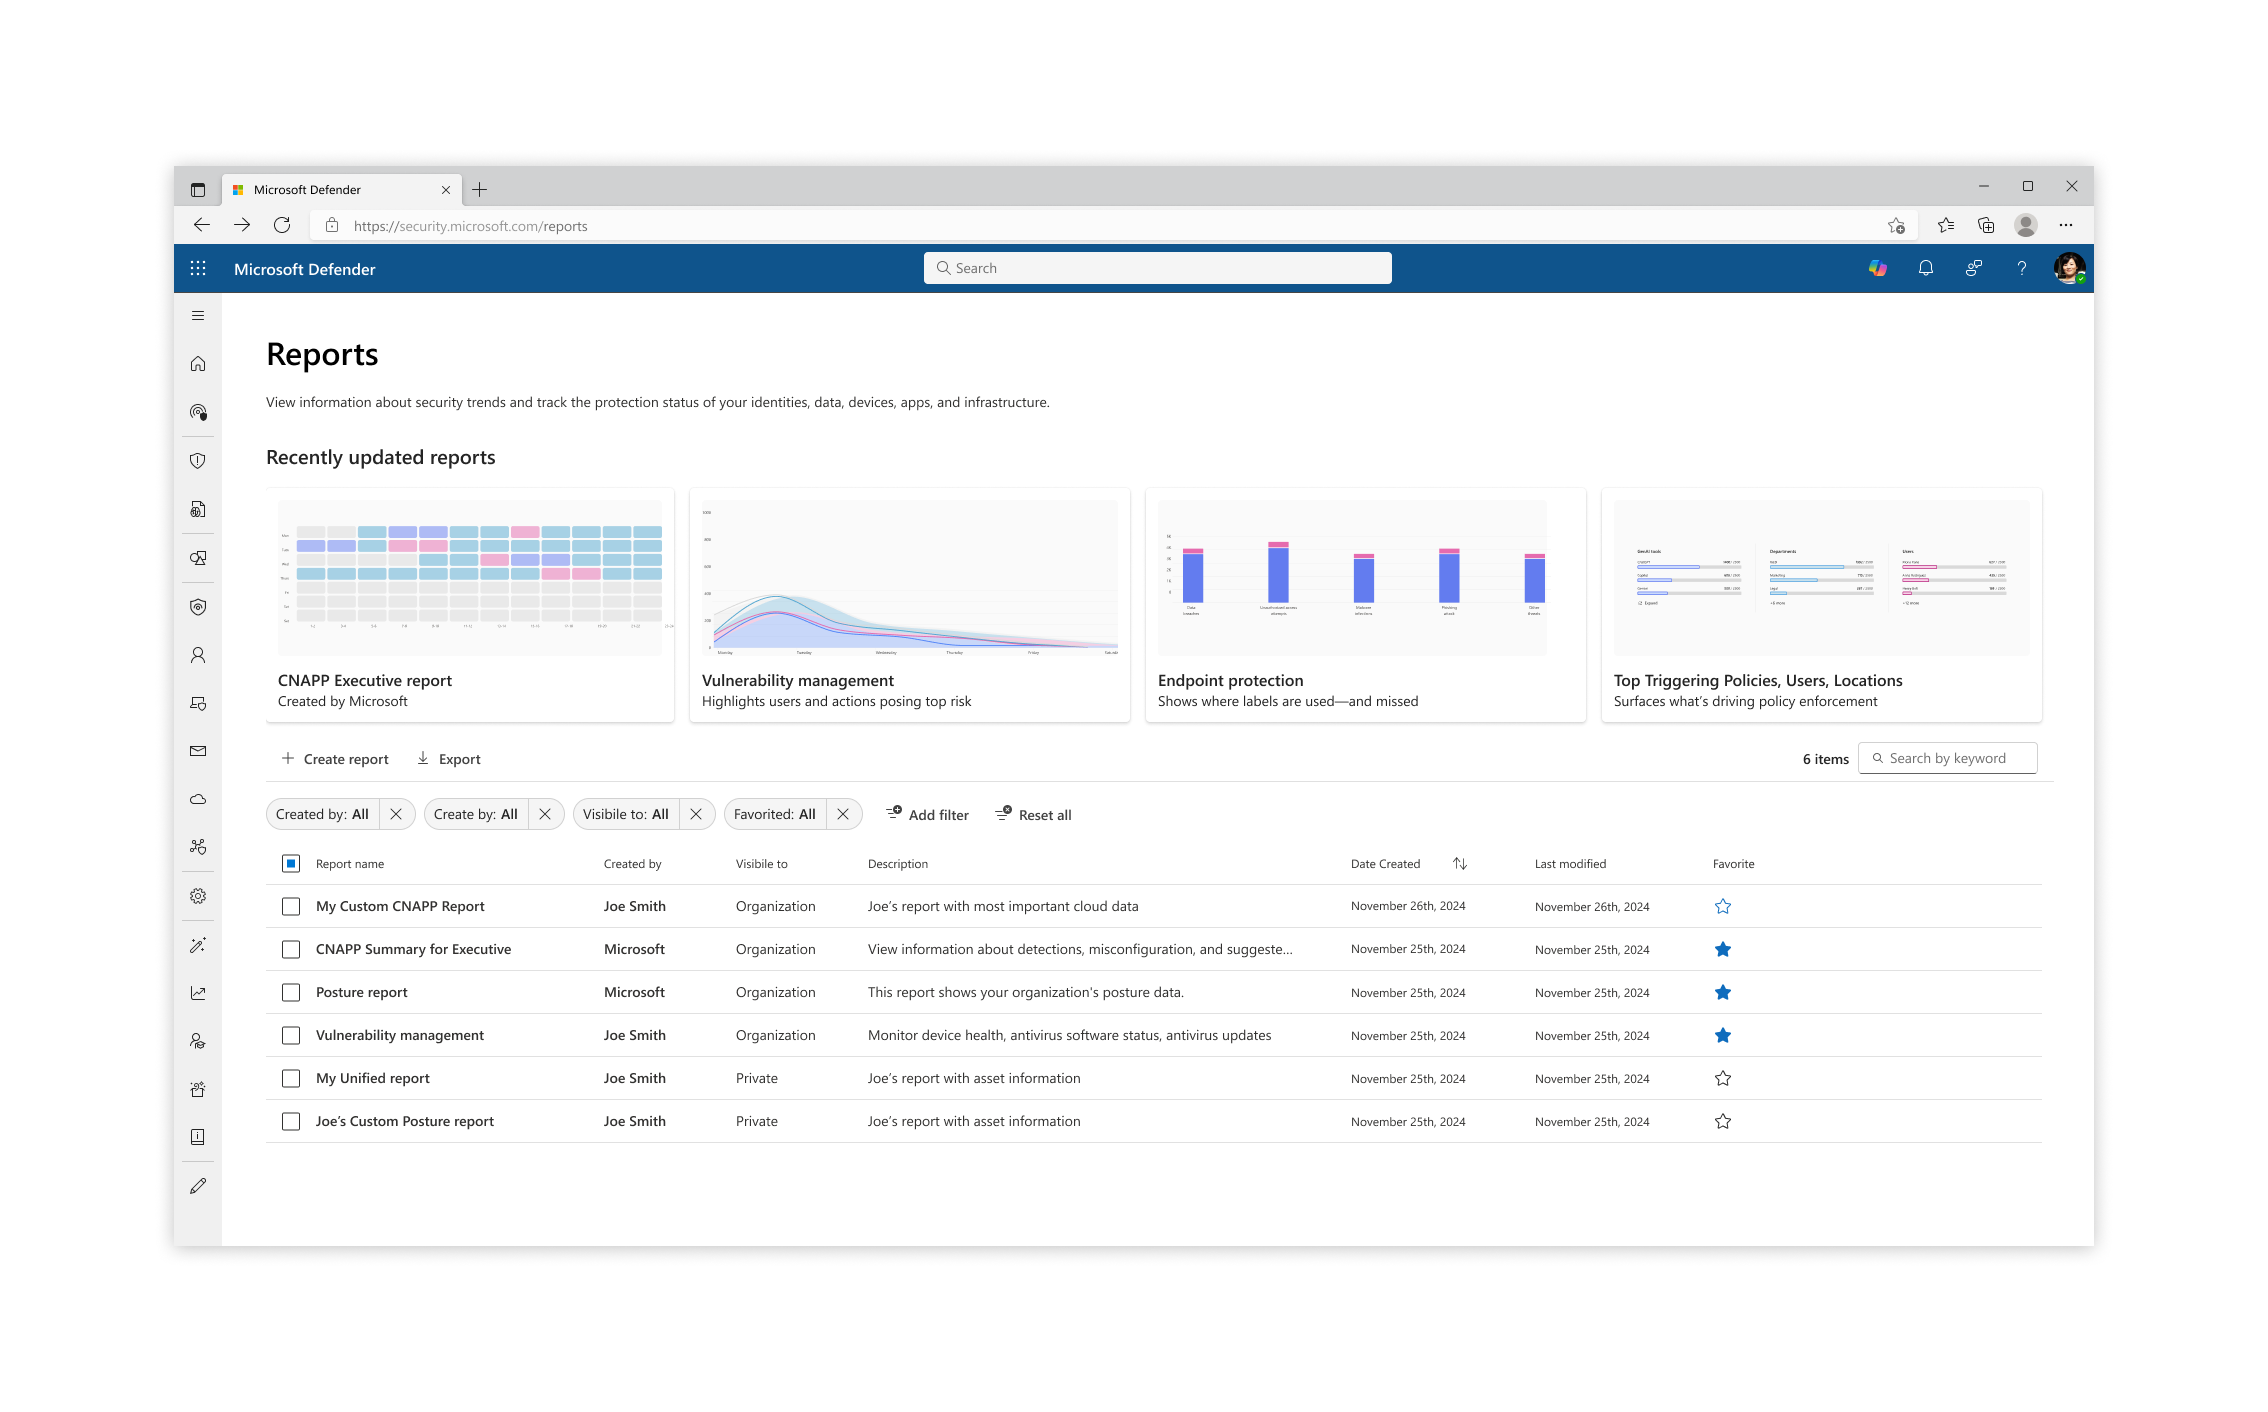Open the Visibile to: All filter
The width and height of the screenshot is (2268, 1412).
(626, 814)
